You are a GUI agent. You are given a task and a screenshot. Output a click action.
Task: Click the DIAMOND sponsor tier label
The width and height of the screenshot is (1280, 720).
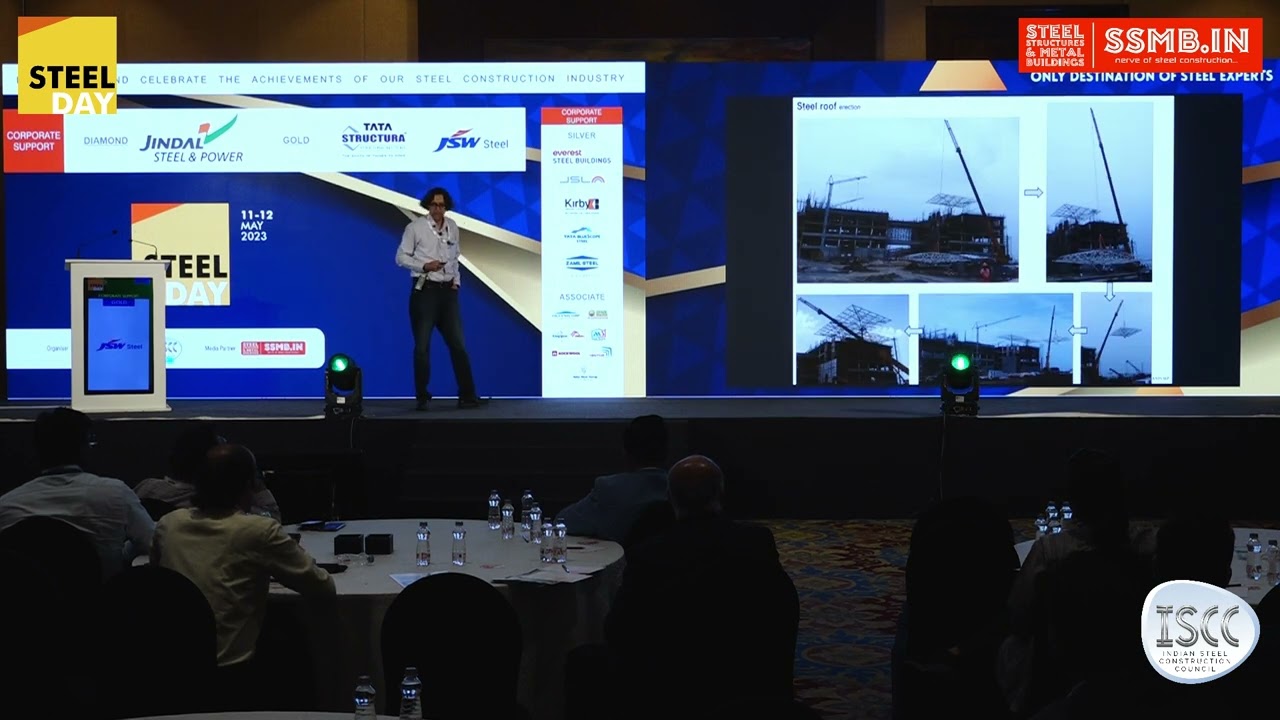106,141
